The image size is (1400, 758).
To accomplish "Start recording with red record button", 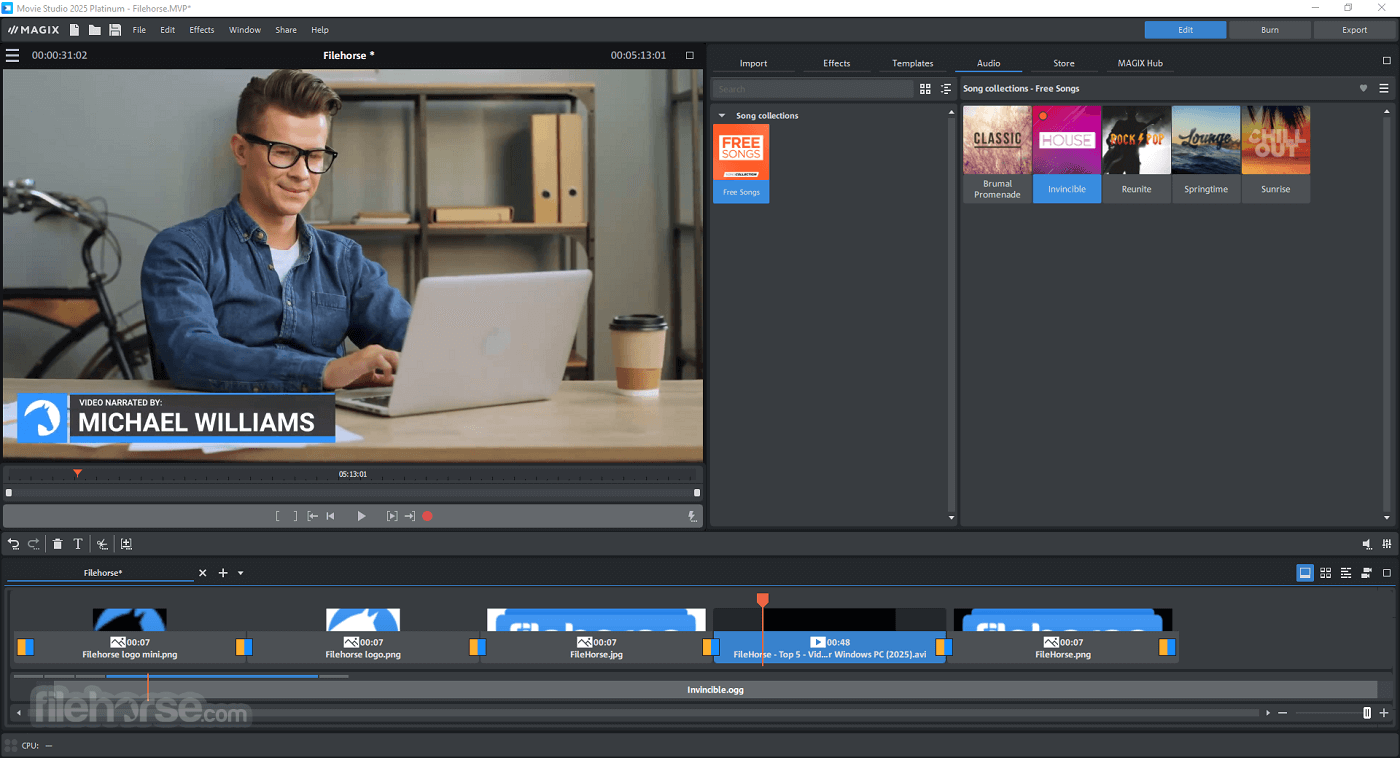I will click(427, 516).
